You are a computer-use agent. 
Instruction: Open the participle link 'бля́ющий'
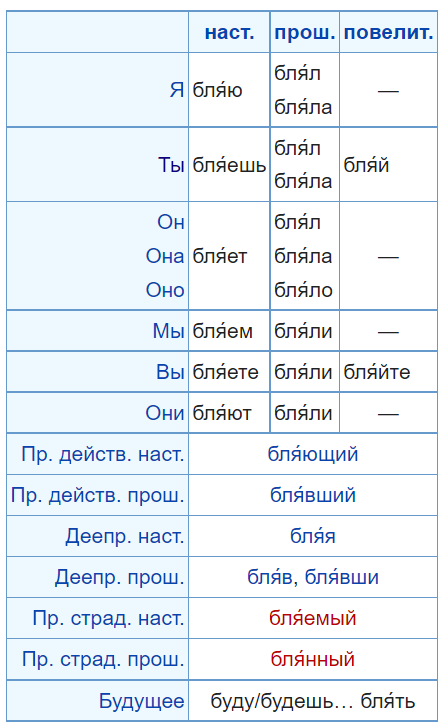[x=313, y=454]
